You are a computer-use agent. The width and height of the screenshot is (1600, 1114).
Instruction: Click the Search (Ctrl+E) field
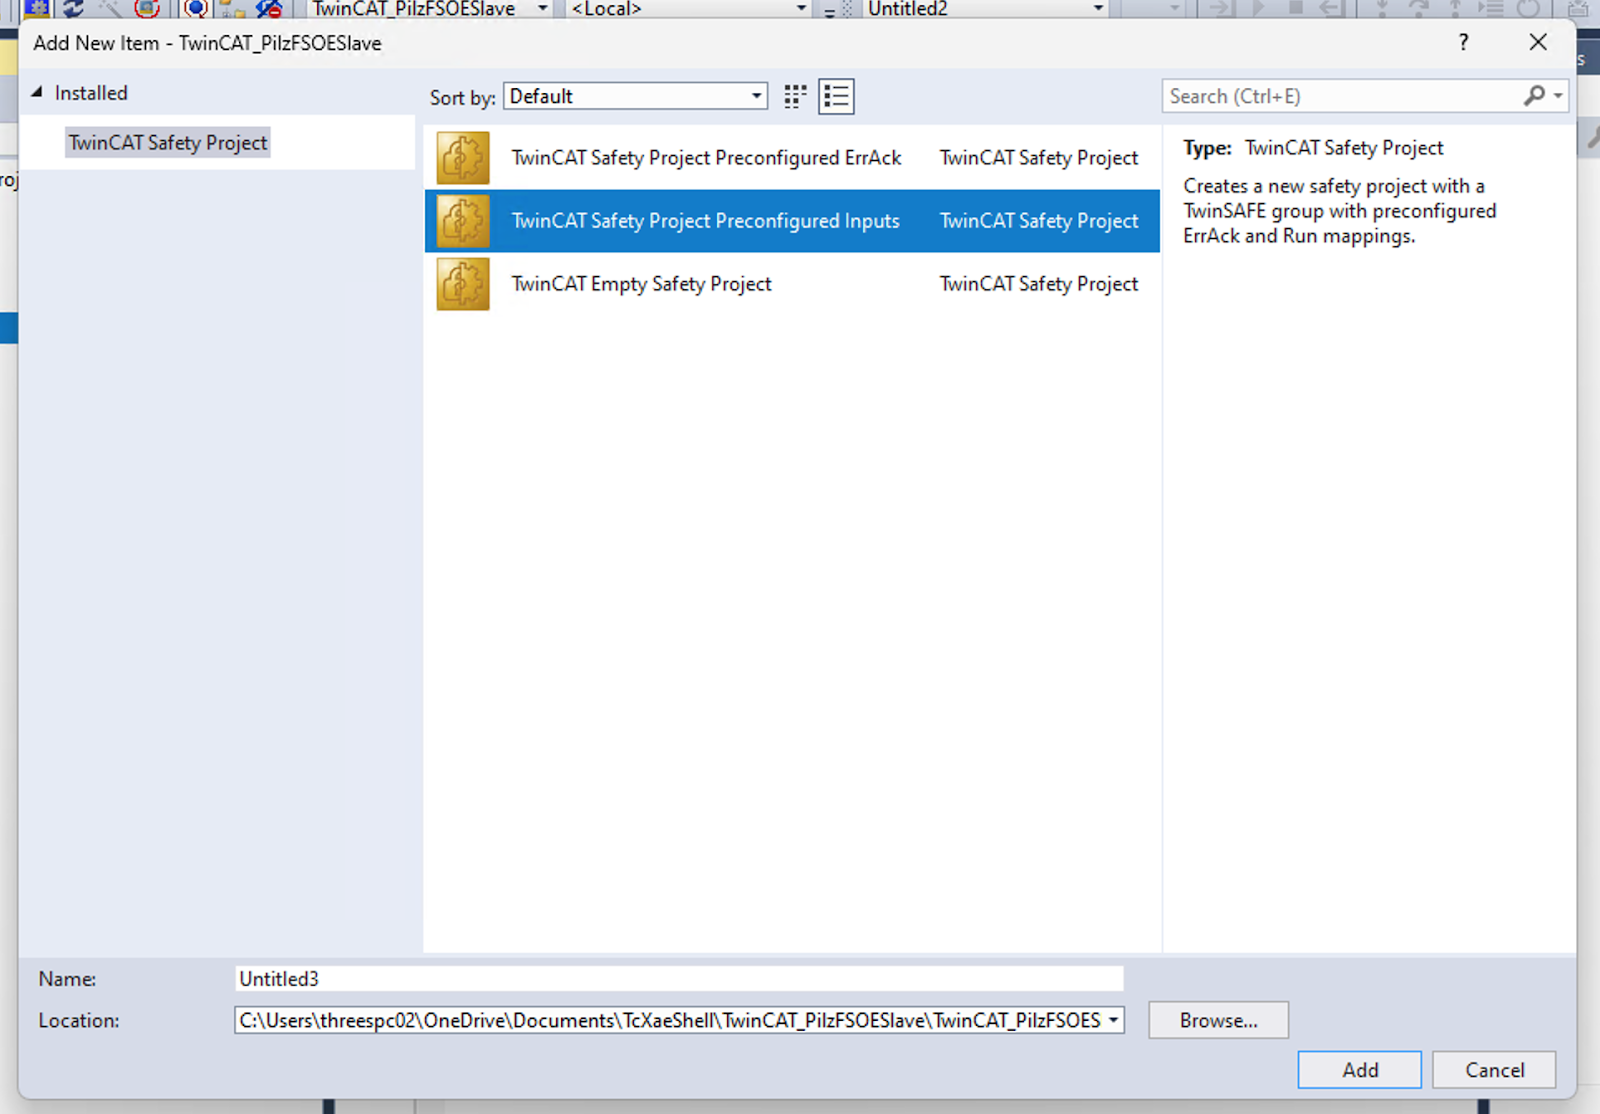1343,96
